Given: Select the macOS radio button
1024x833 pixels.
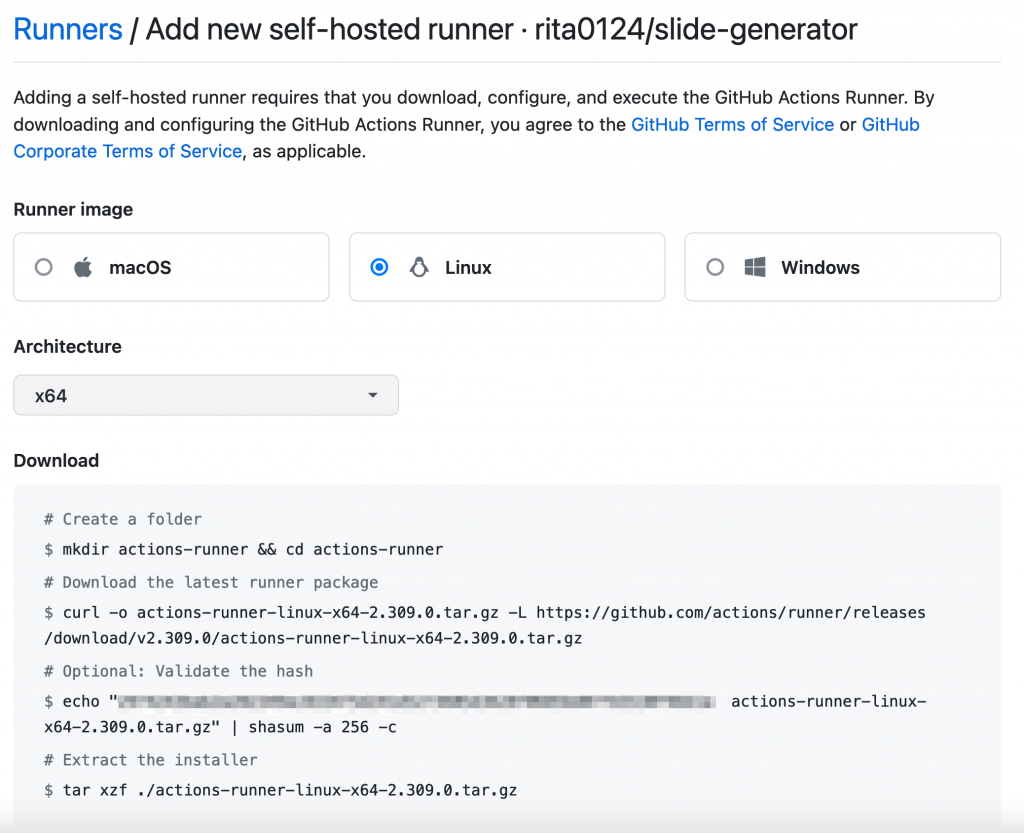Looking at the screenshot, I should point(44,267).
